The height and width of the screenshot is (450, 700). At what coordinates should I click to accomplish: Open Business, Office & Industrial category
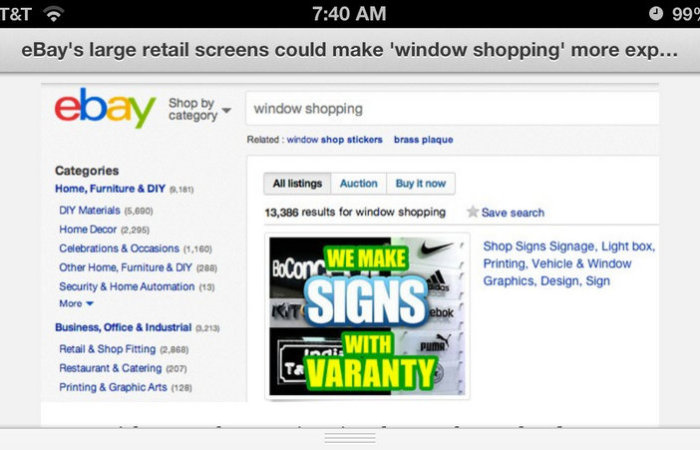click(x=123, y=327)
